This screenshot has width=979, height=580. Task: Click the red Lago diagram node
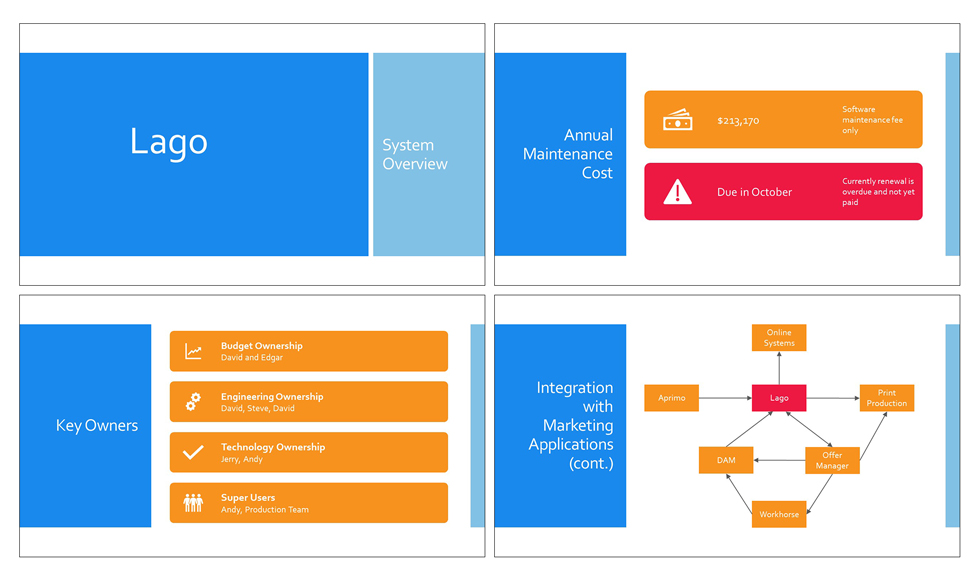[779, 398]
